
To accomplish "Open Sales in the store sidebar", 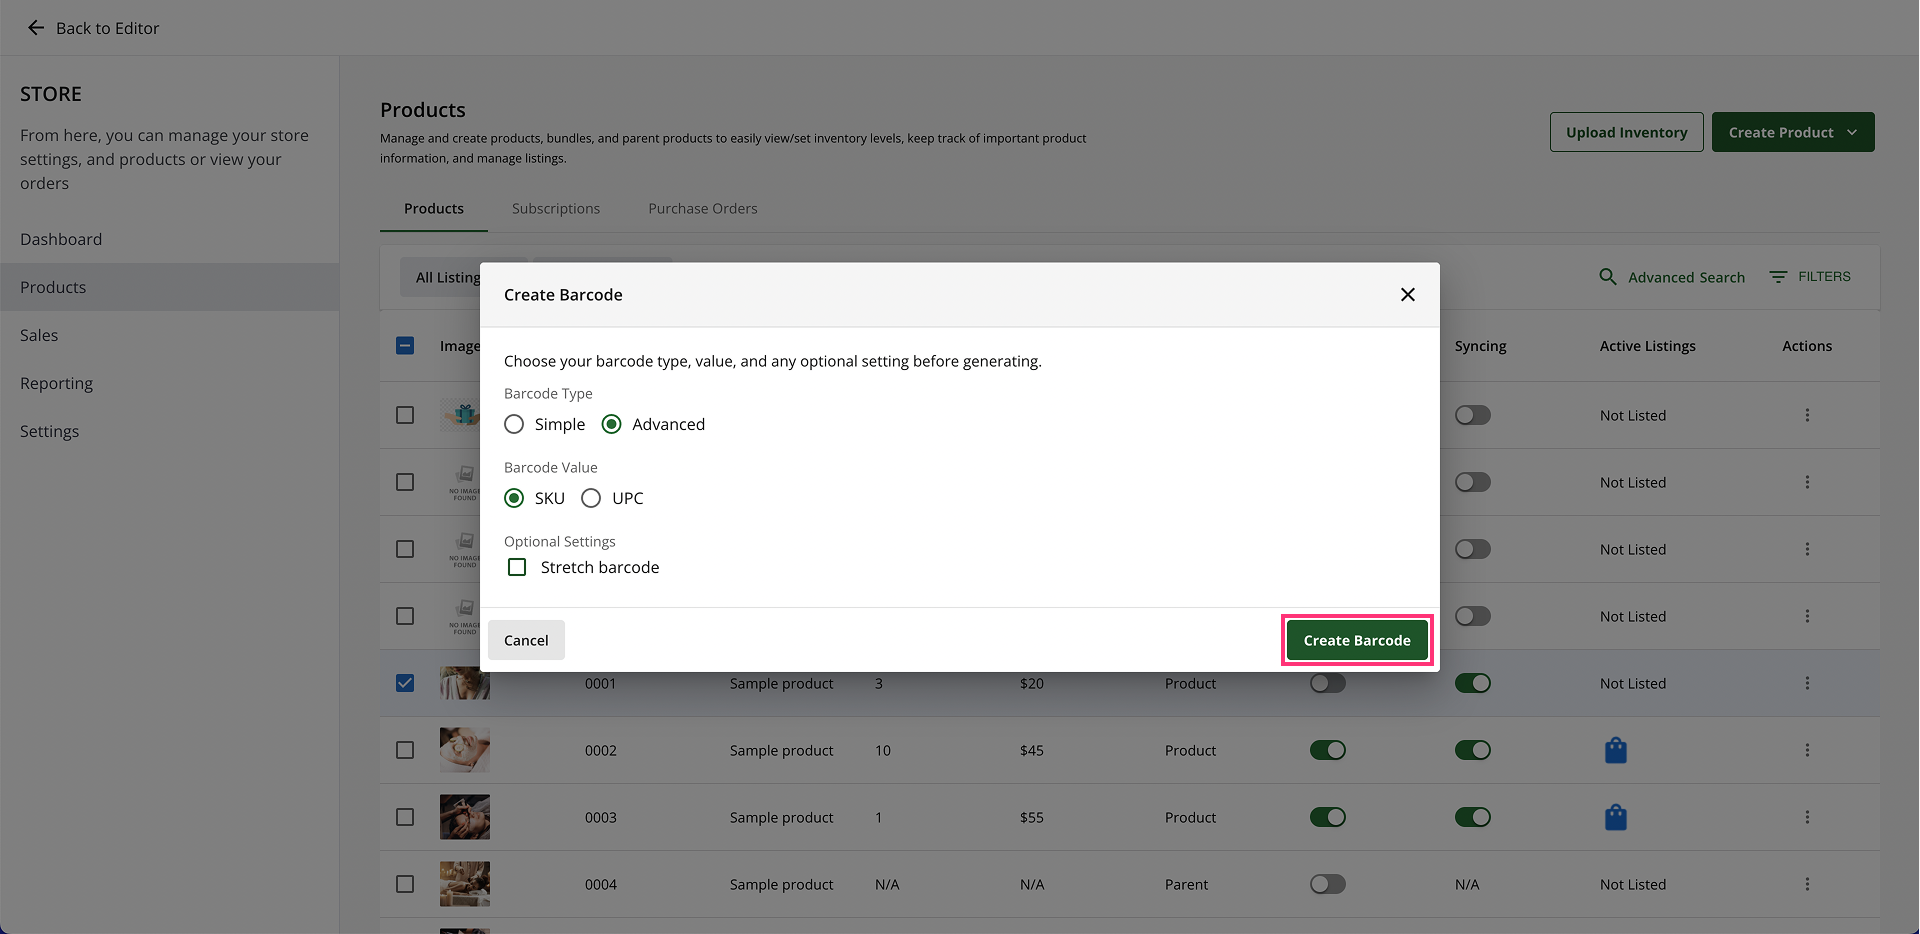I will click(170, 335).
